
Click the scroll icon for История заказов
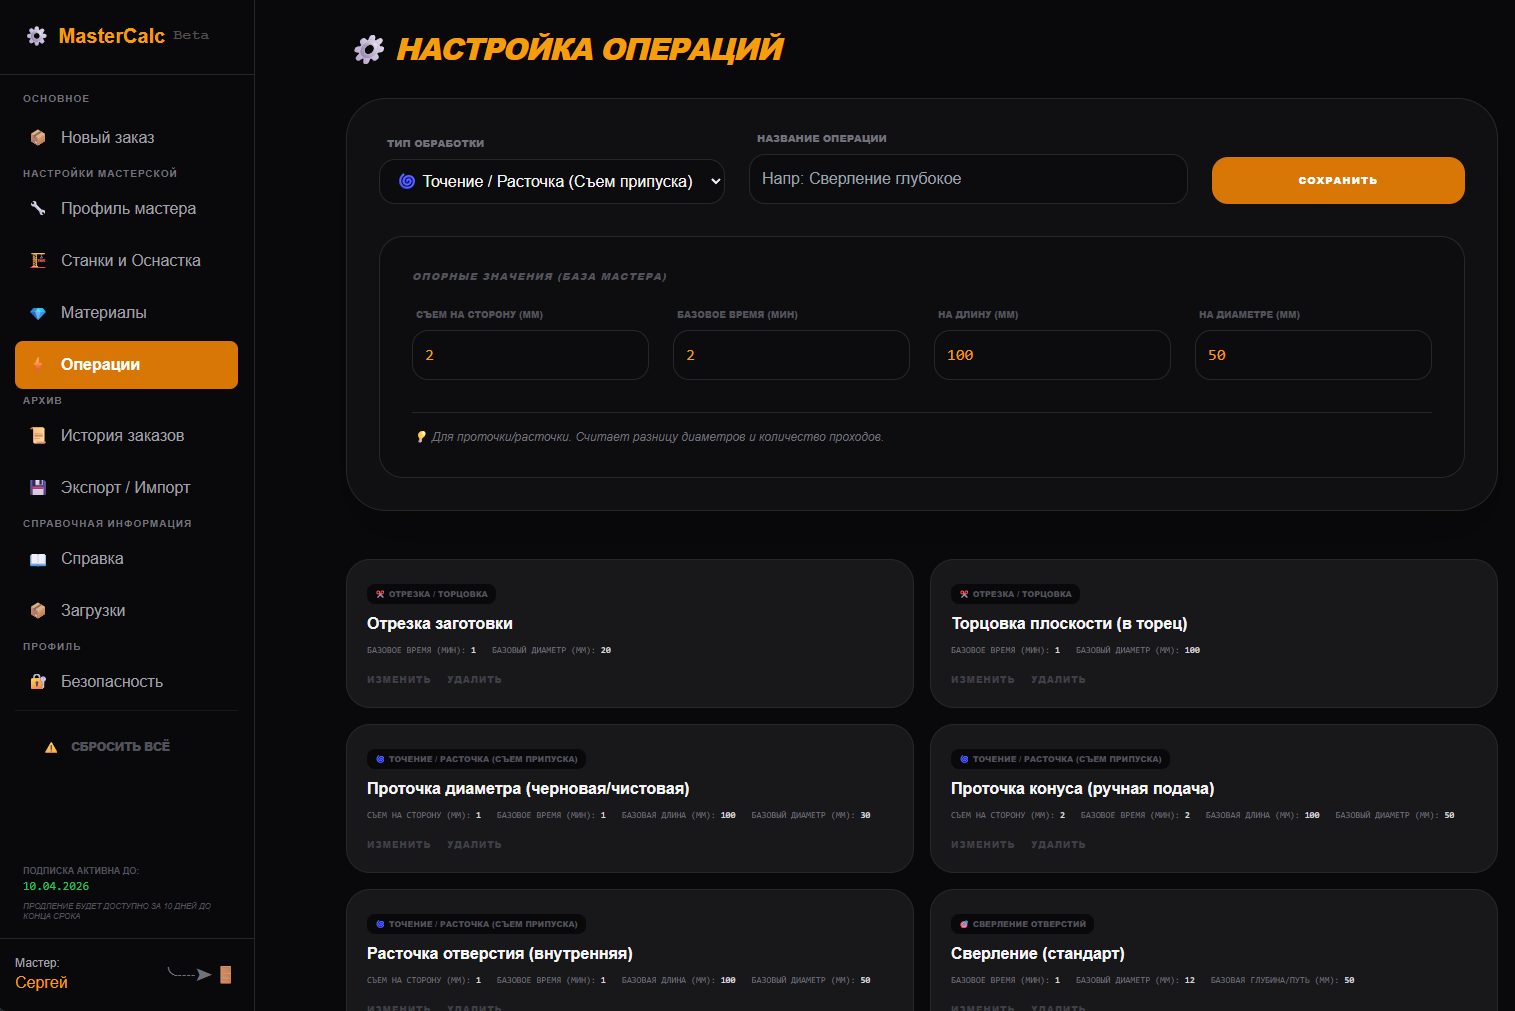click(x=38, y=436)
